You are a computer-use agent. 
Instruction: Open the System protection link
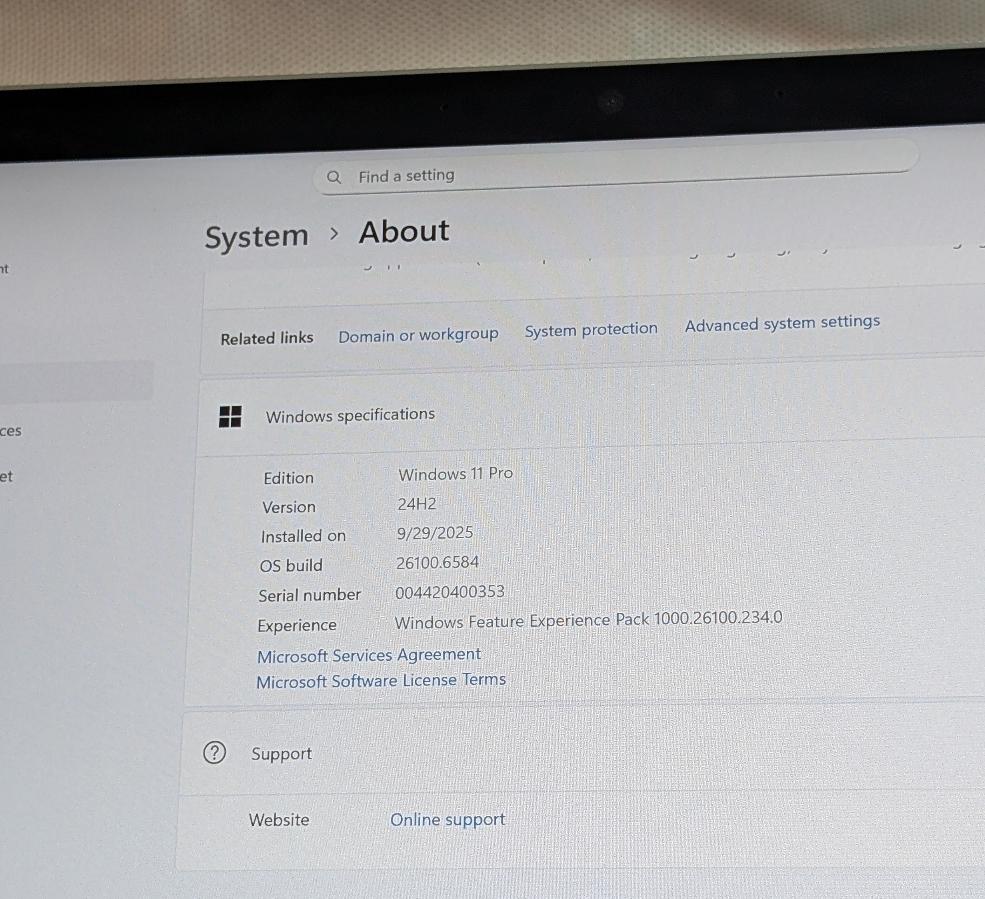(x=591, y=329)
